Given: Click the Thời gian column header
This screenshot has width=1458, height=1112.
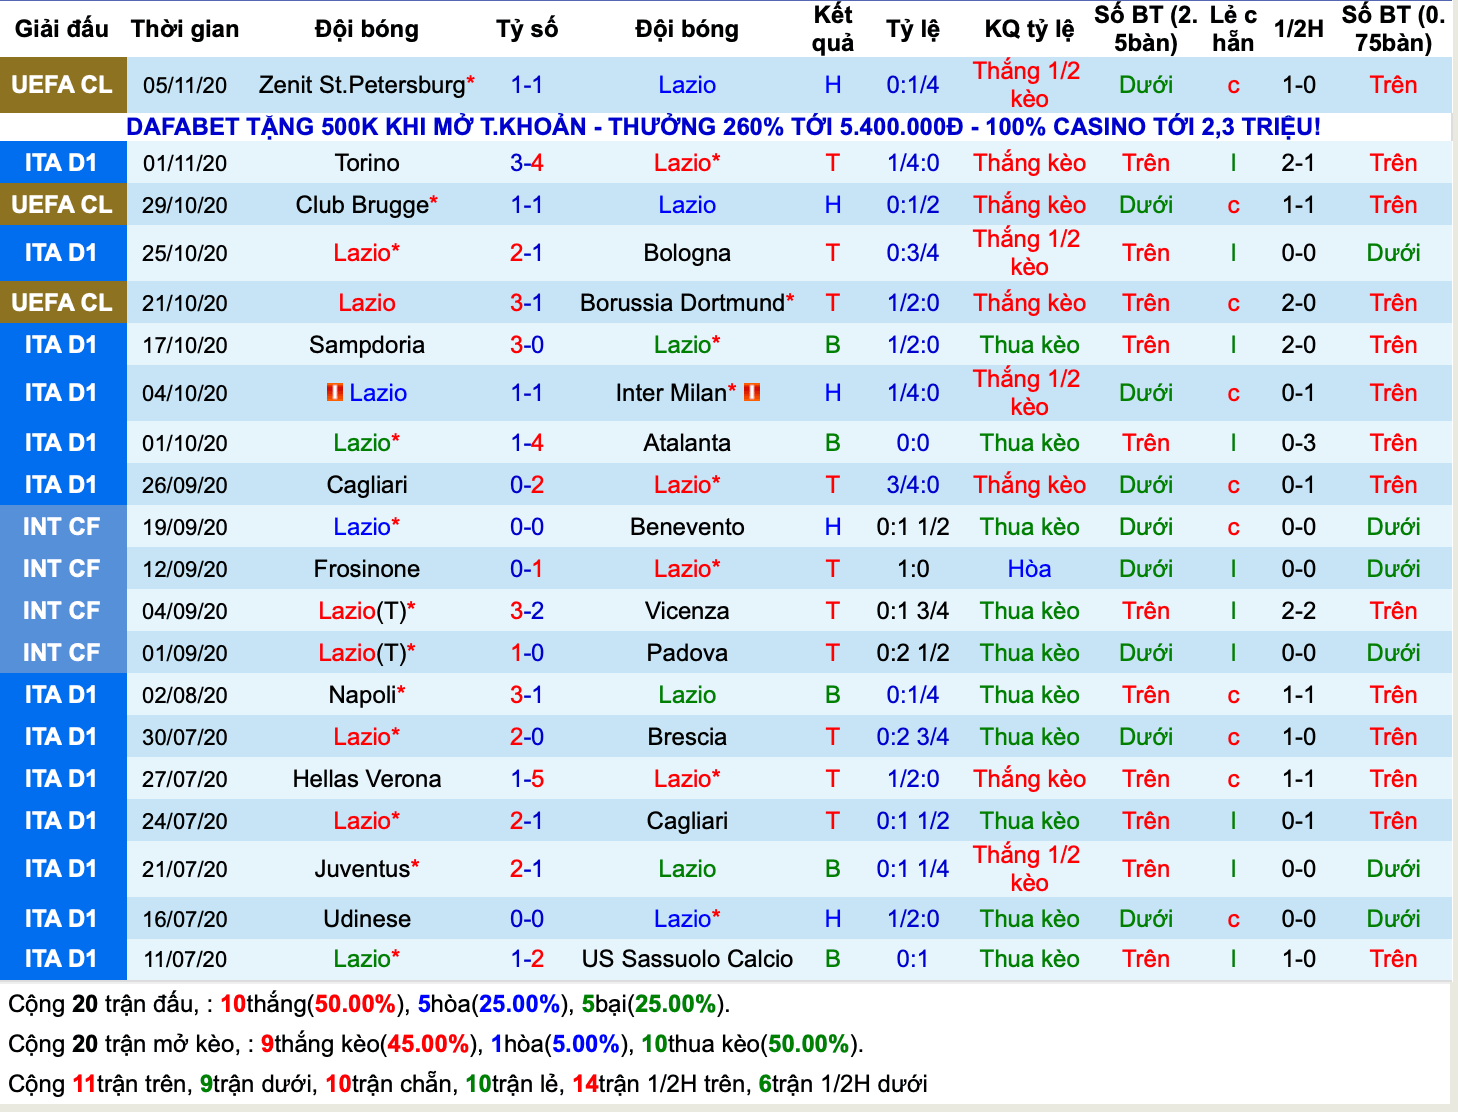Looking at the screenshot, I should [185, 29].
